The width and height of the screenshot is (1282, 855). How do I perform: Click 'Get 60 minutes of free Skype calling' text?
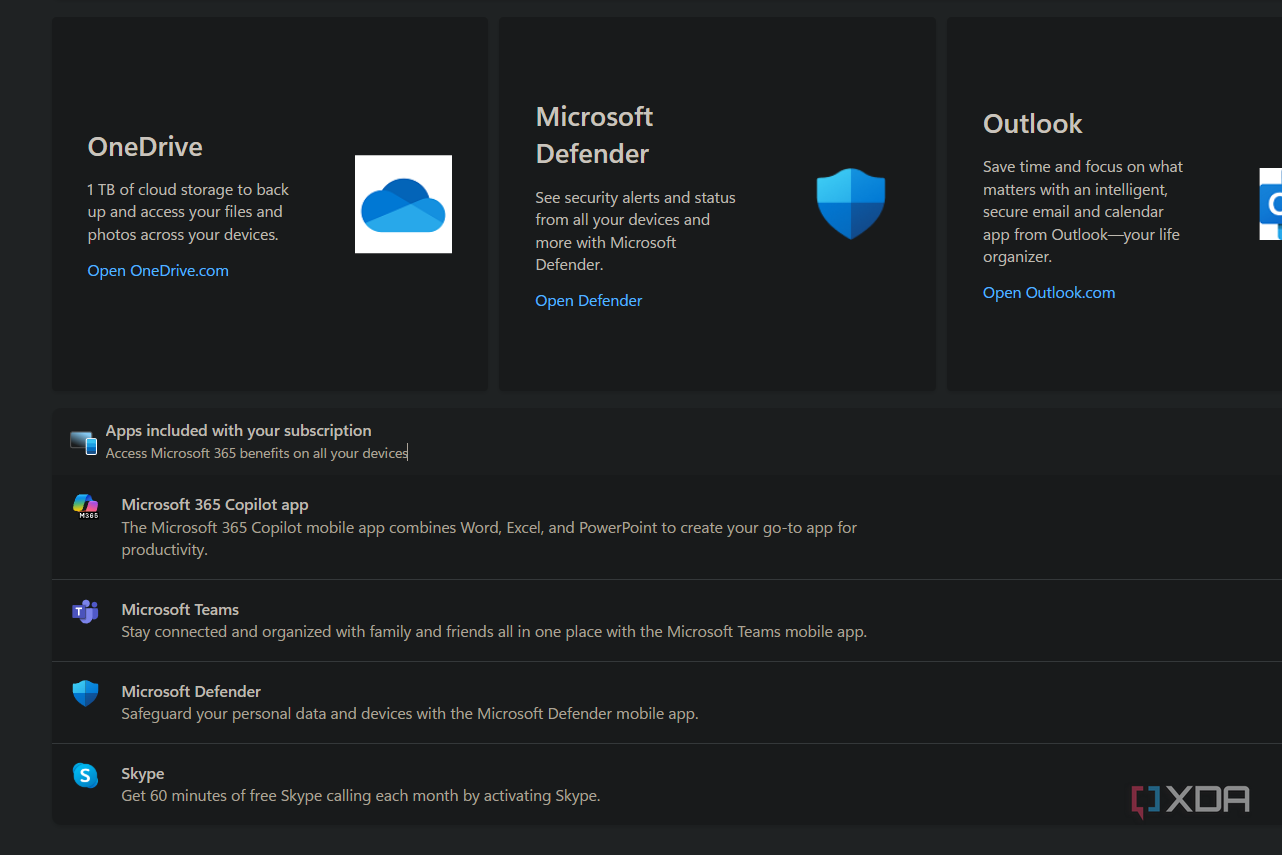[361, 796]
